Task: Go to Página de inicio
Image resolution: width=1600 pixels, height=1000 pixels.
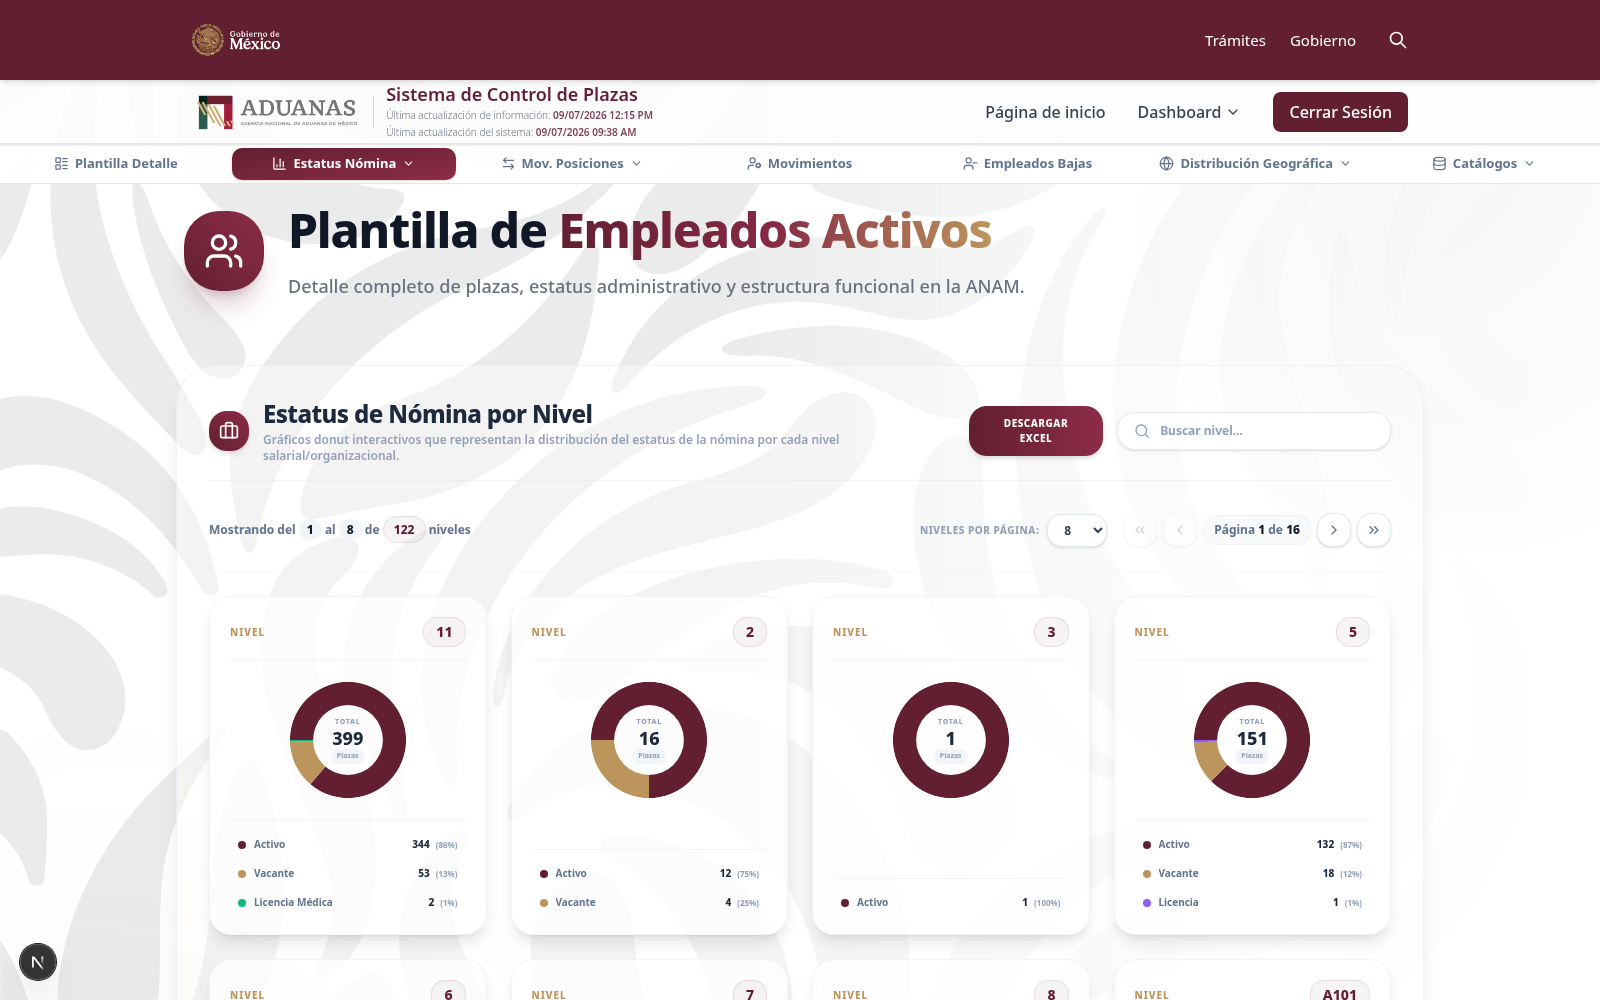Action: [x=1045, y=112]
